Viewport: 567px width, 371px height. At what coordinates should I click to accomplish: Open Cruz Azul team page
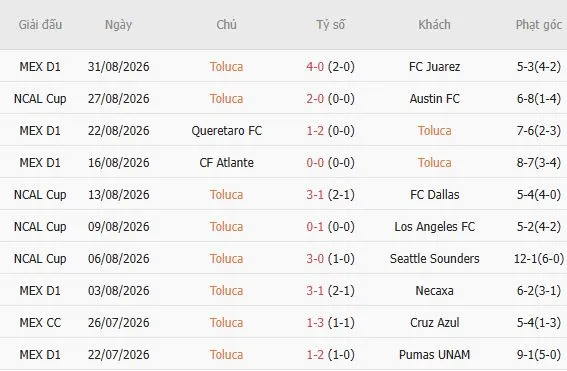coord(434,323)
